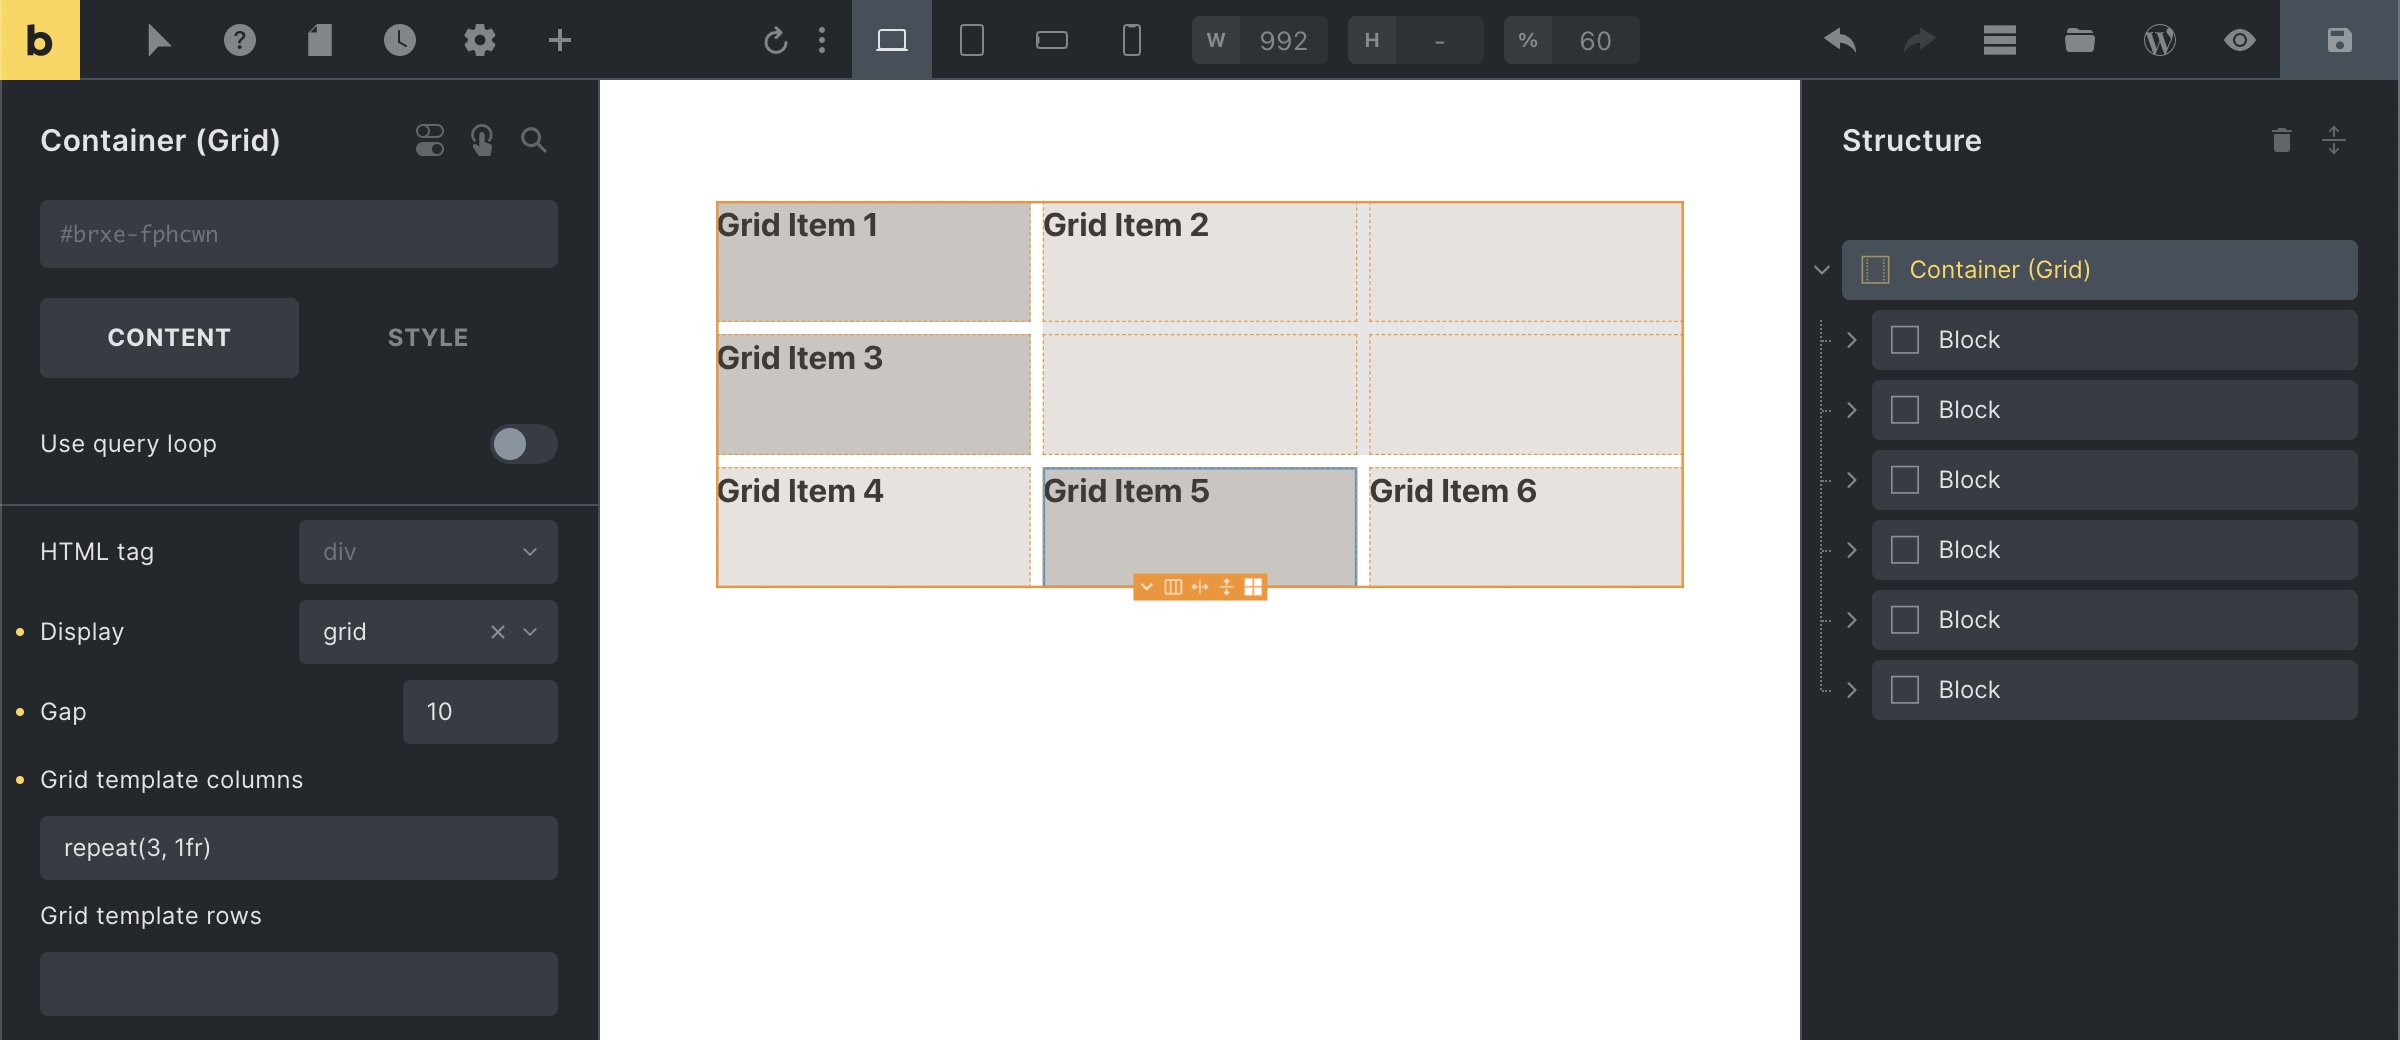
Task: Switch to the mobile breakpoint view
Action: pos(1131,40)
